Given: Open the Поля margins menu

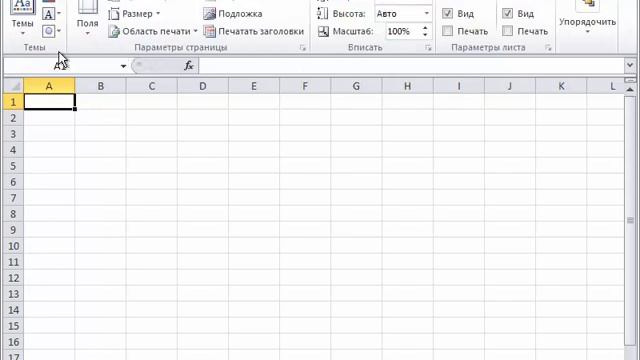Looking at the screenshot, I should 87,18.
